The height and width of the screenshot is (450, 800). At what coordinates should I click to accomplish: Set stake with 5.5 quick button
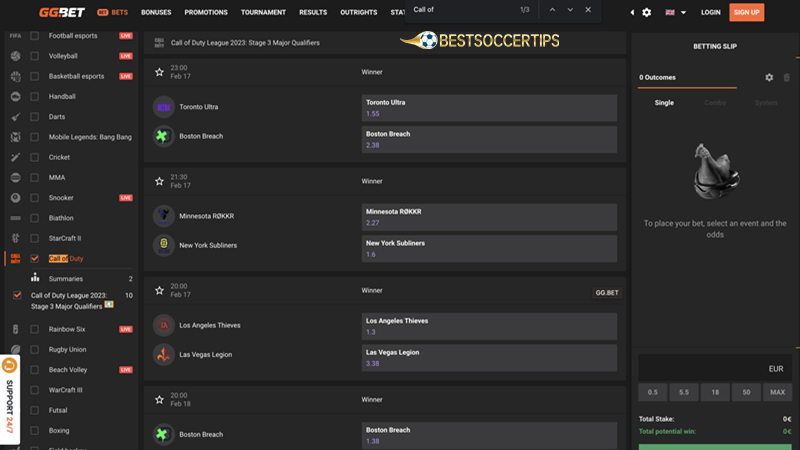684,392
